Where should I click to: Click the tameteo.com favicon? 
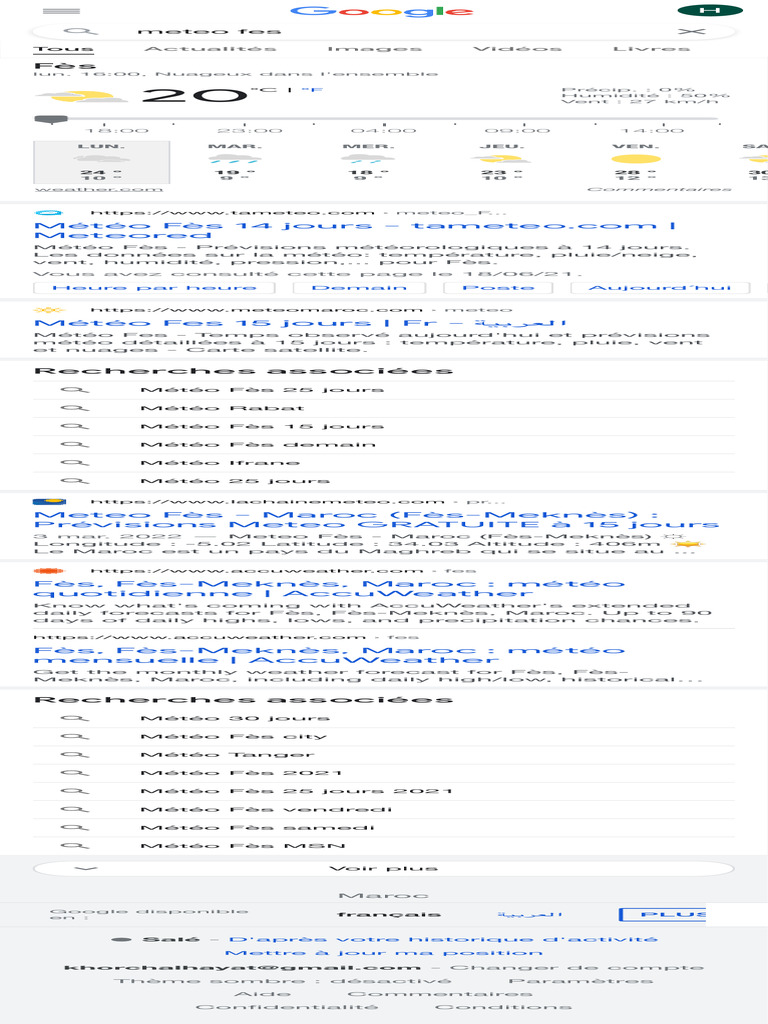[x=48, y=213]
